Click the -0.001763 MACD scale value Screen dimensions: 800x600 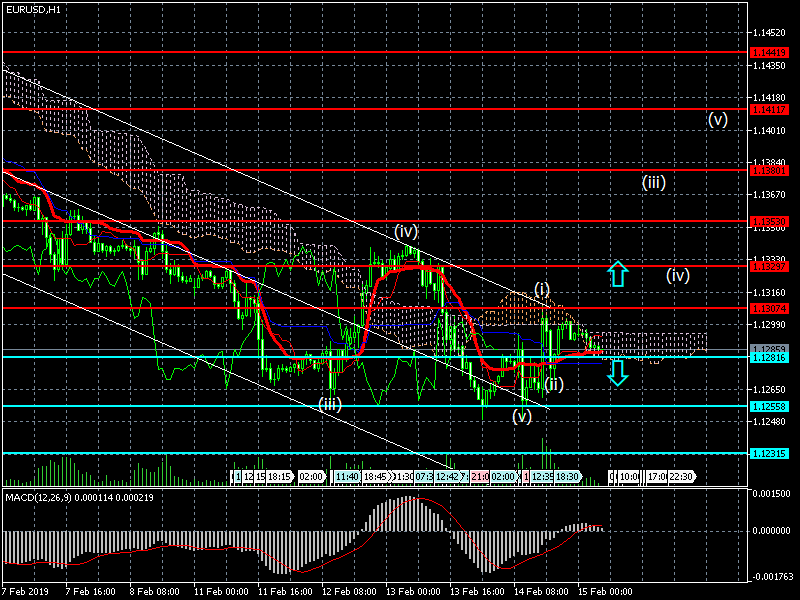[772, 577]
